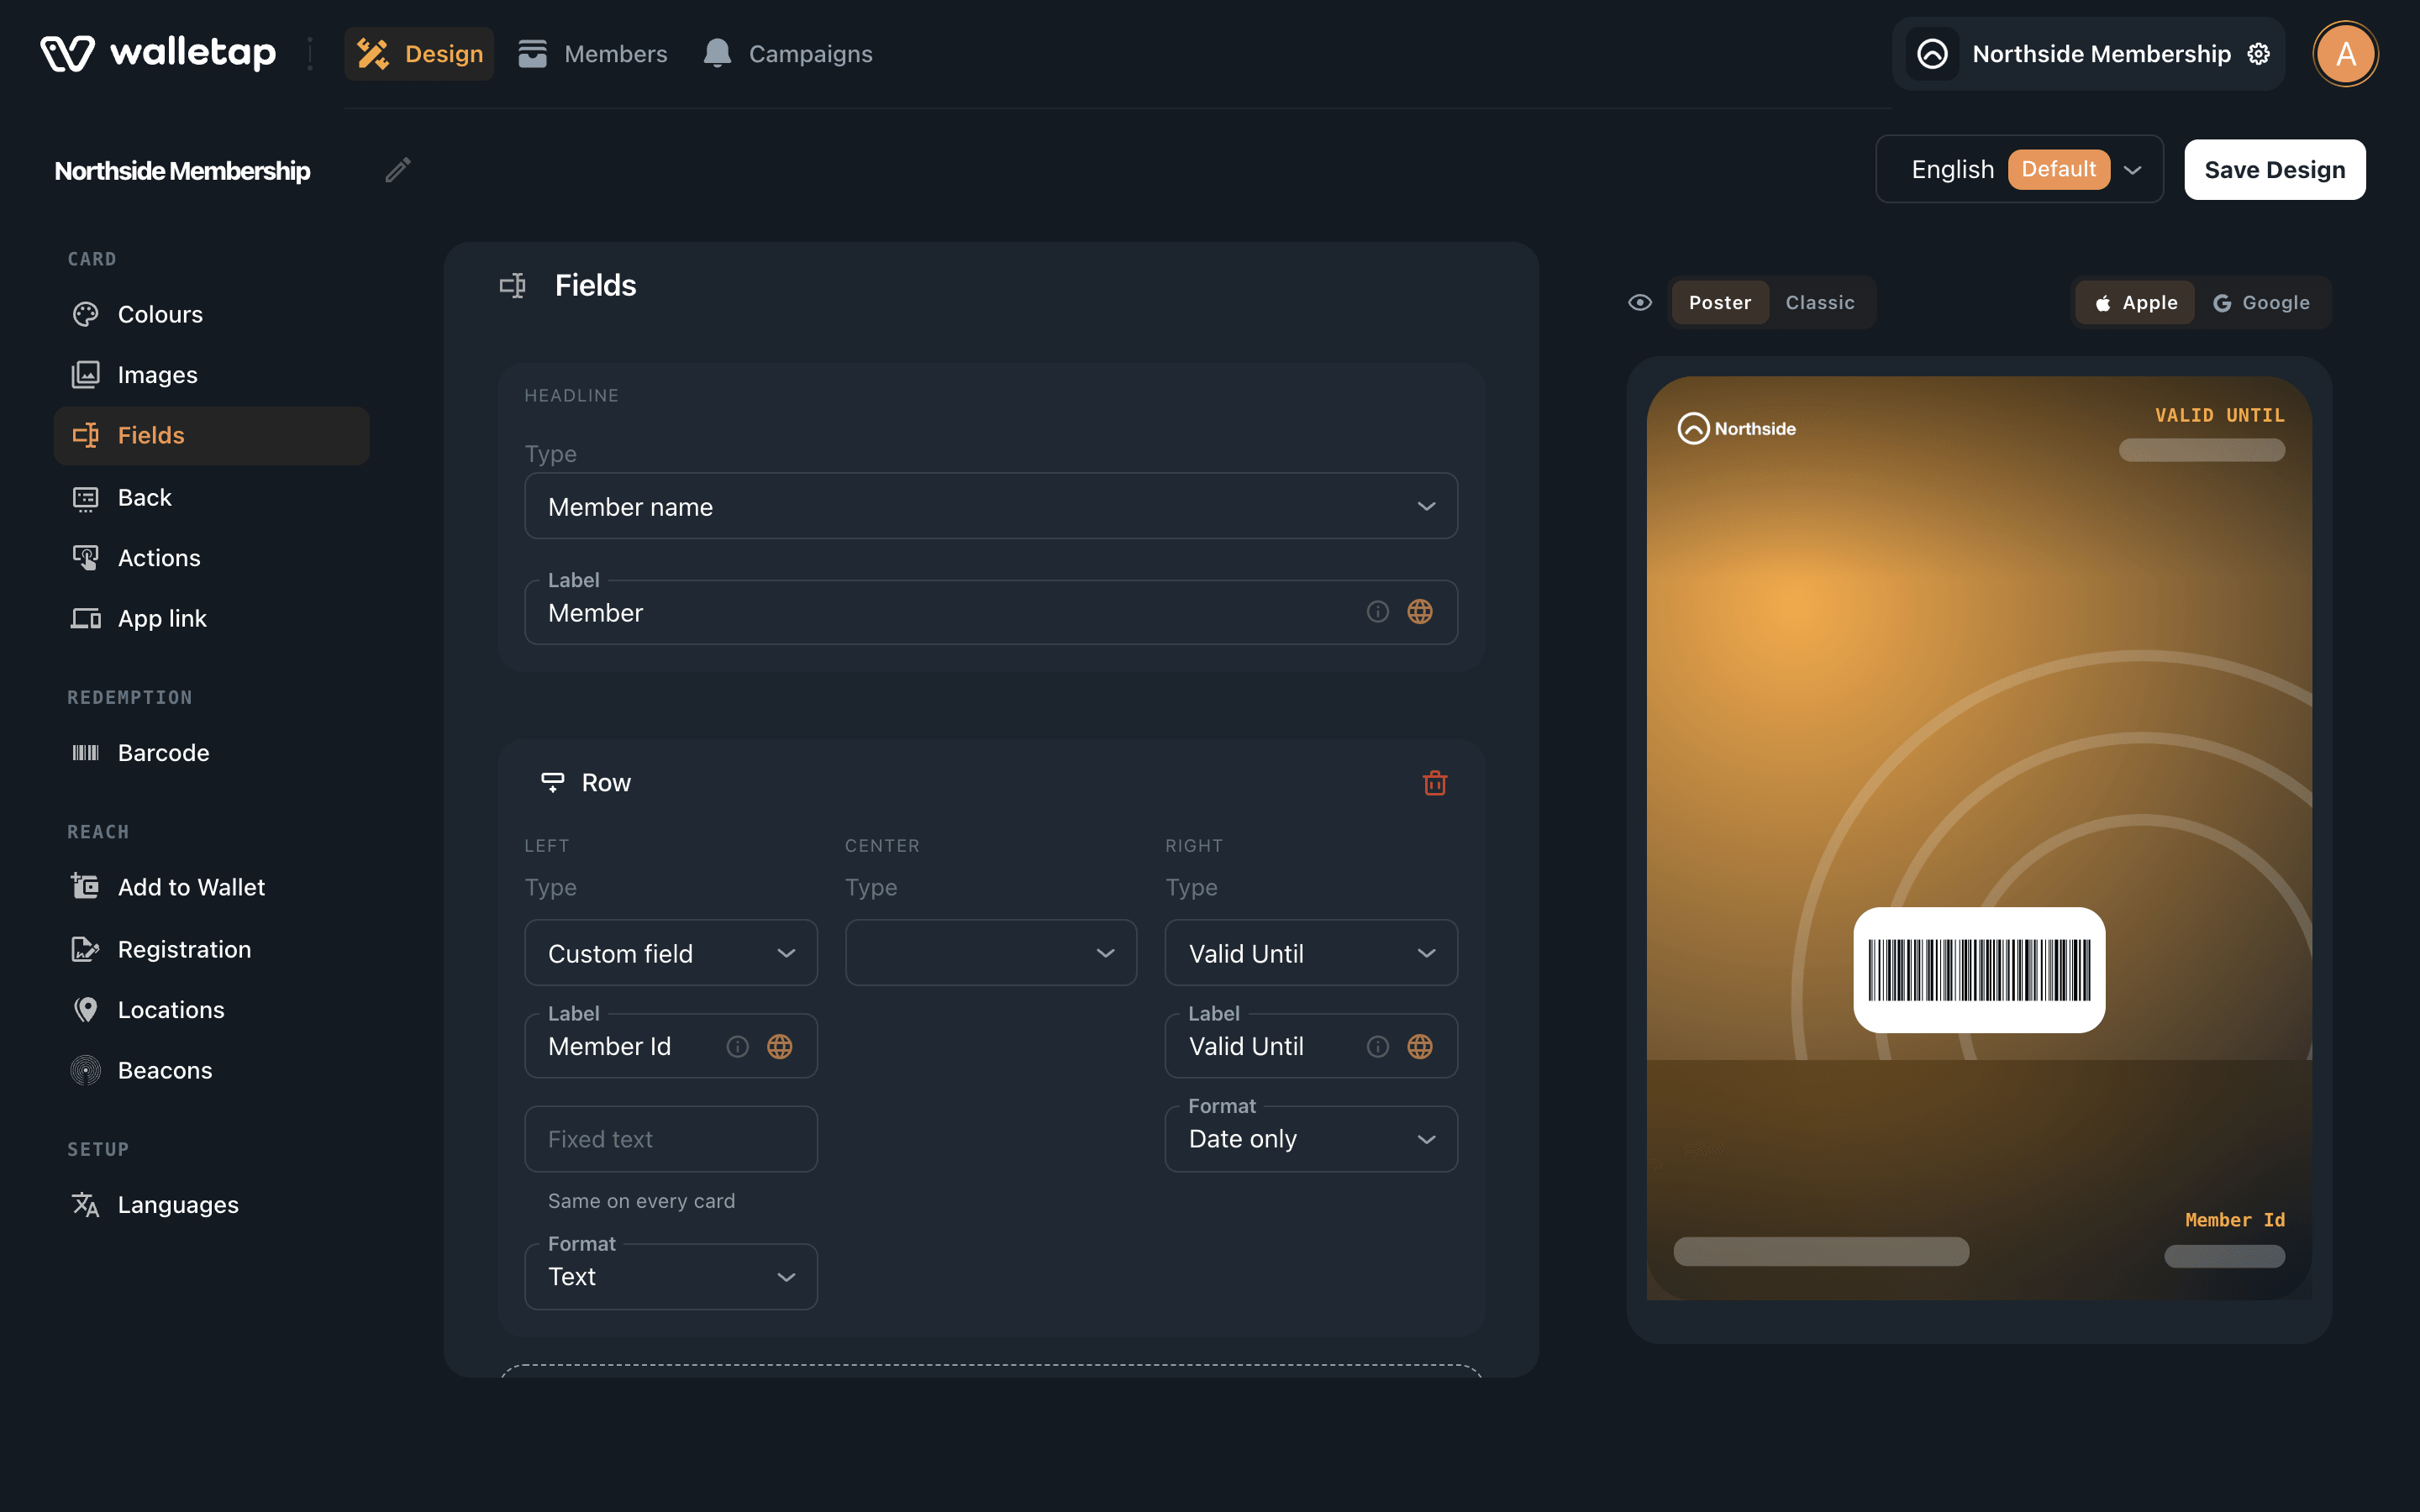Open the Right Type Valid Until dropdown
This screenshot has width=2420, height=1512.
1311,953
